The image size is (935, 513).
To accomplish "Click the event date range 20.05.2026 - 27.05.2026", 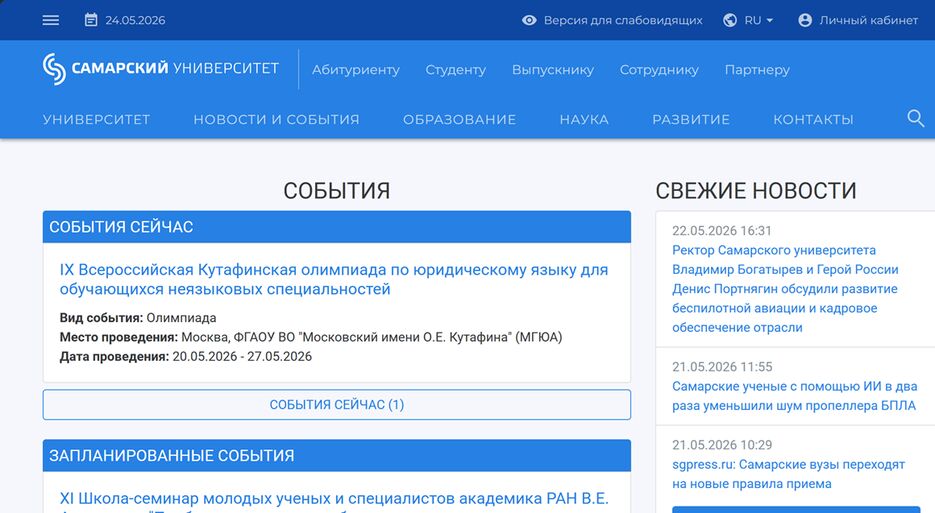I will pyautogui.click(x=242, y=357).
